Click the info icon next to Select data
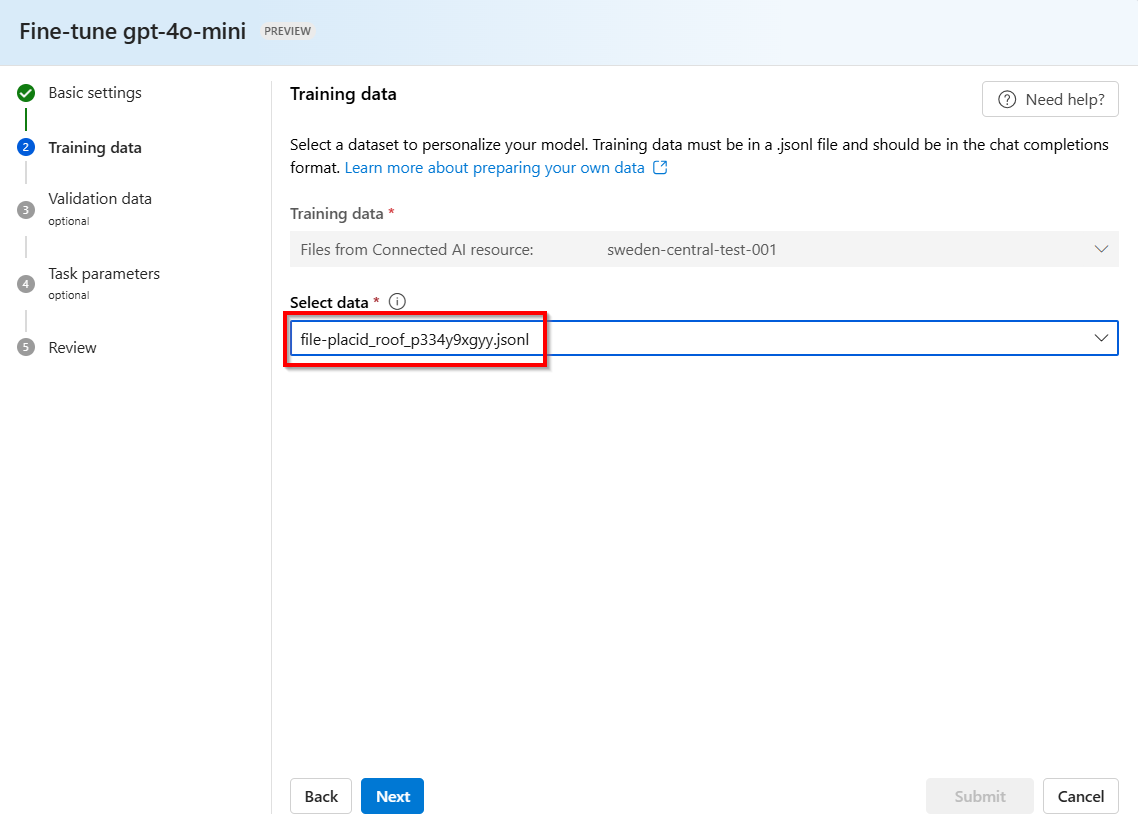This screenshot has width=1138, height=823. click(x=397, y=302)
